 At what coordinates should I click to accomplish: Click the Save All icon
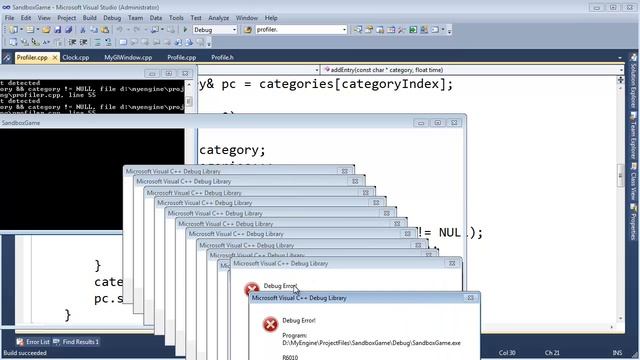click(69, 30)
